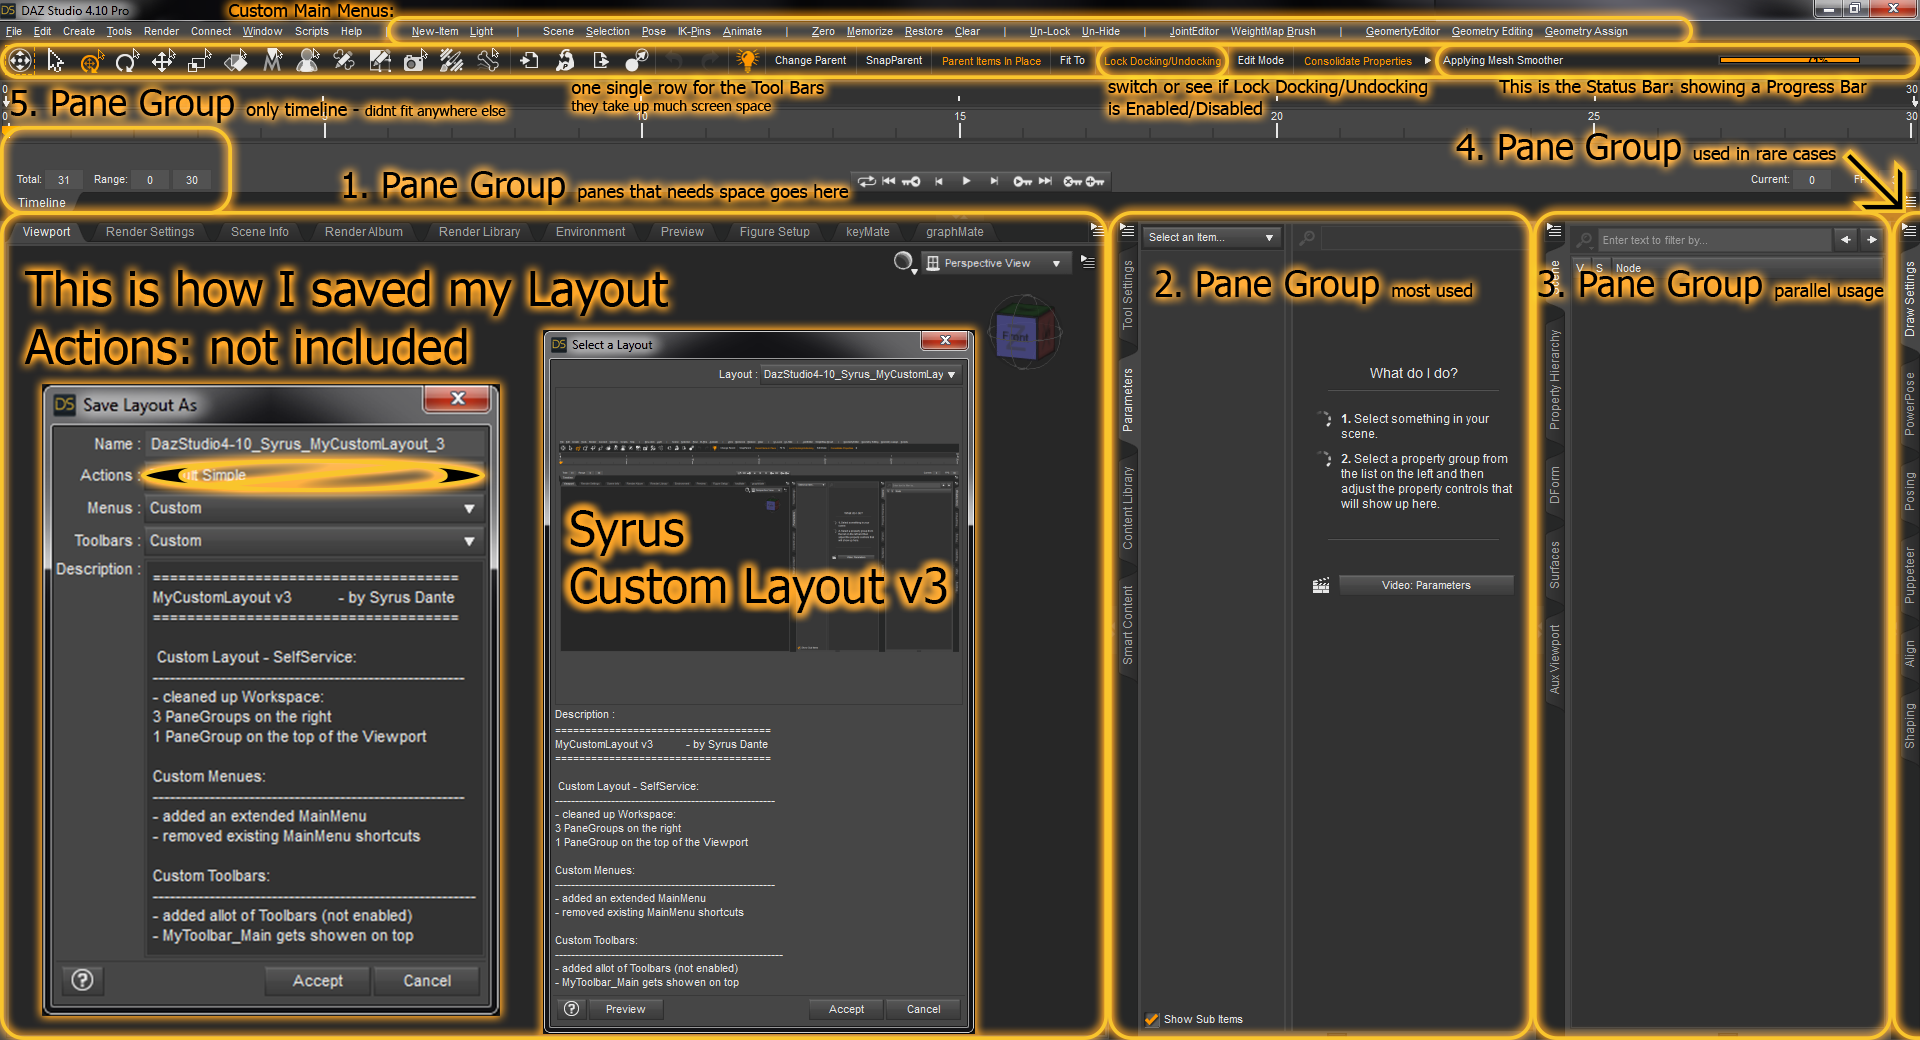Open Parameters pane group options menu
This screenshot has height=1040, width=1920.
(x=1127, y=231)
